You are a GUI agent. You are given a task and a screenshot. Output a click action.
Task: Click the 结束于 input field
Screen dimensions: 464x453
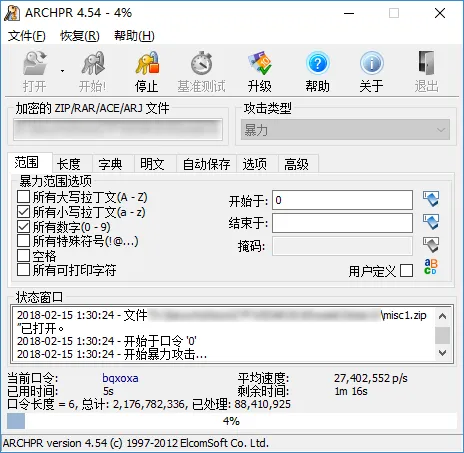tap(342, 223)
